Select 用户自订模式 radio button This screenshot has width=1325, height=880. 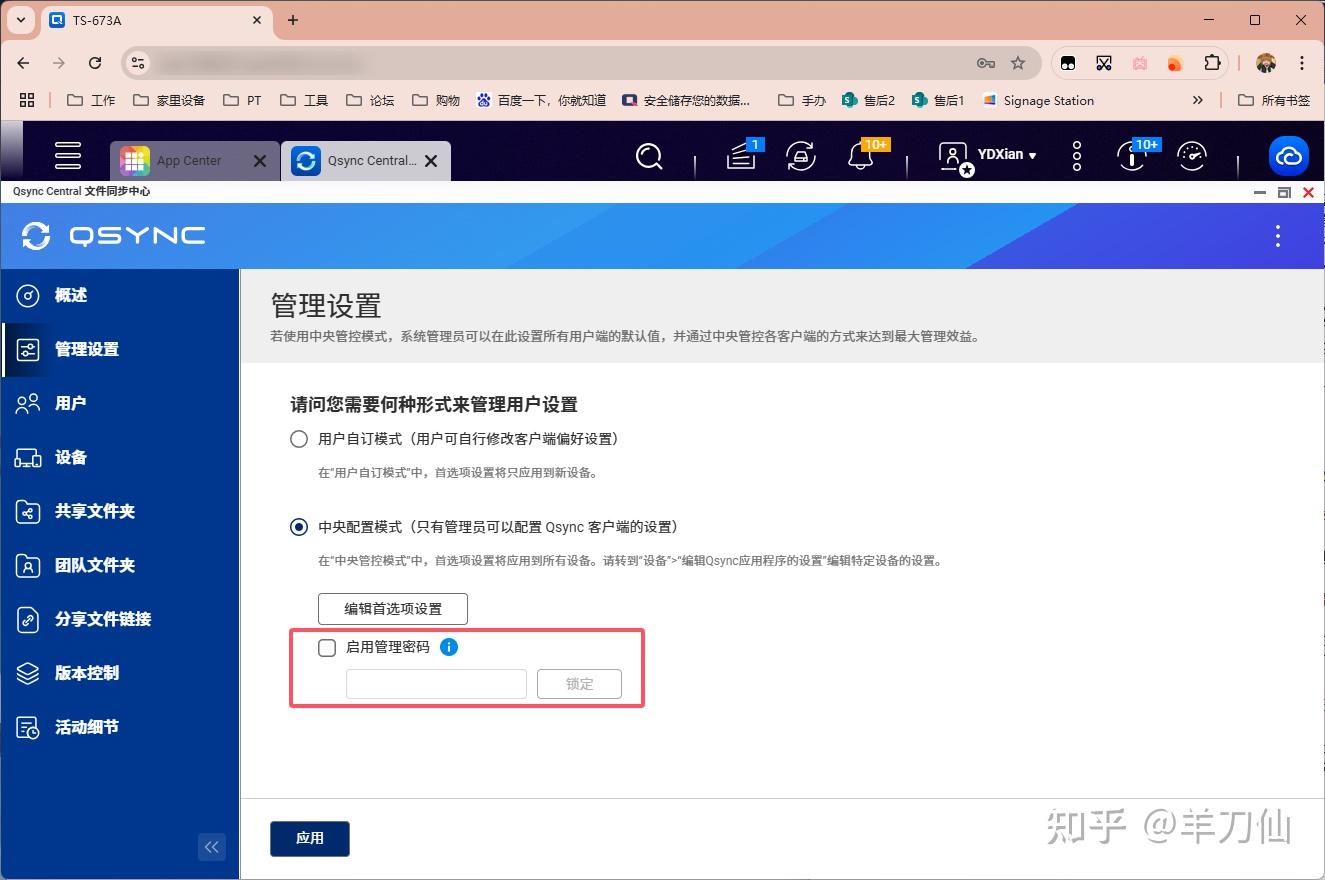298,438
